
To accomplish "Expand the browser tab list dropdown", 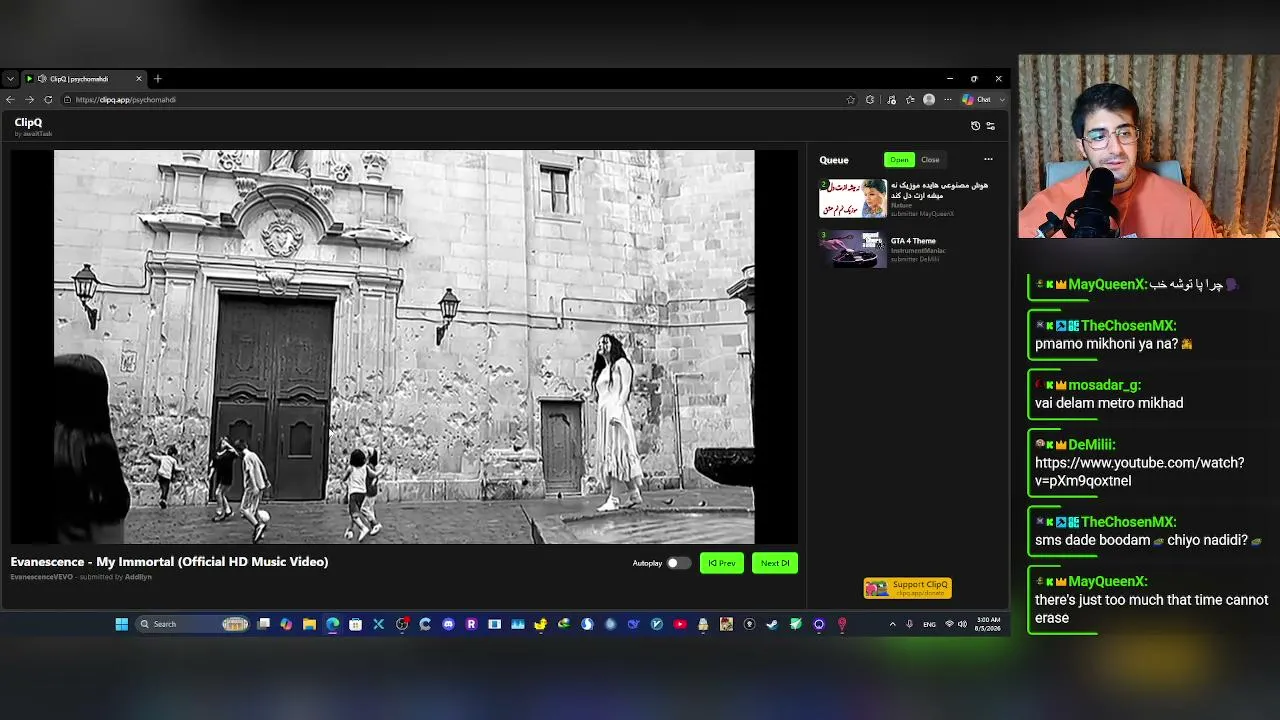I will (x=10, y=78).
